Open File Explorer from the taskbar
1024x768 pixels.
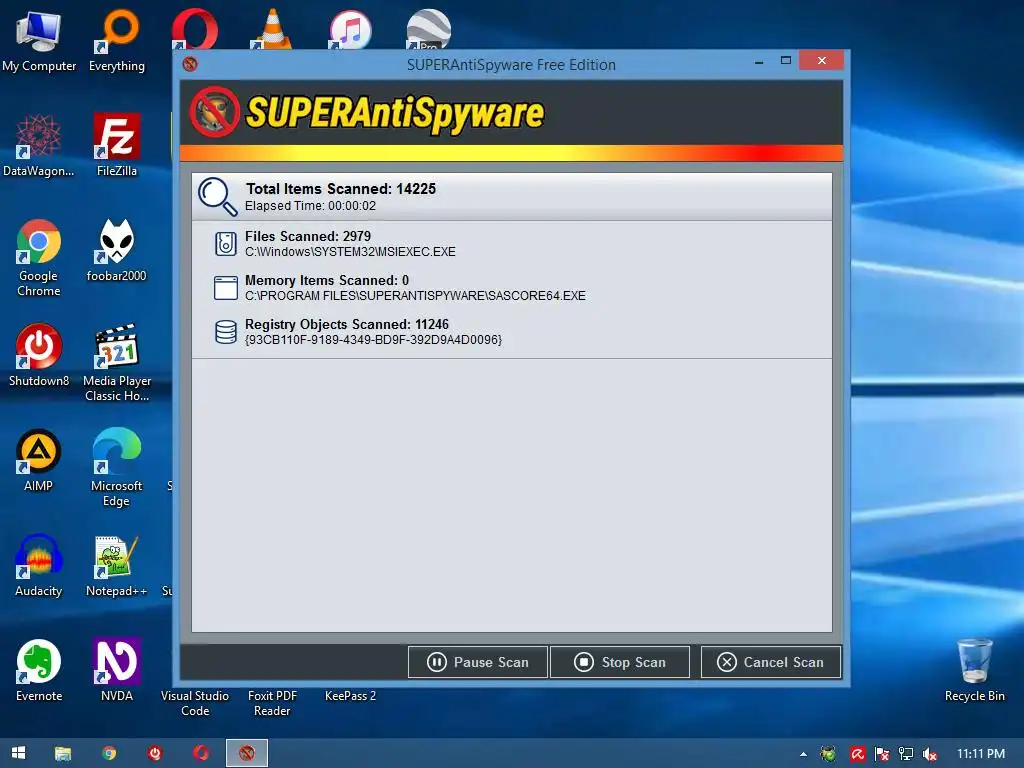tap(63, 754)
